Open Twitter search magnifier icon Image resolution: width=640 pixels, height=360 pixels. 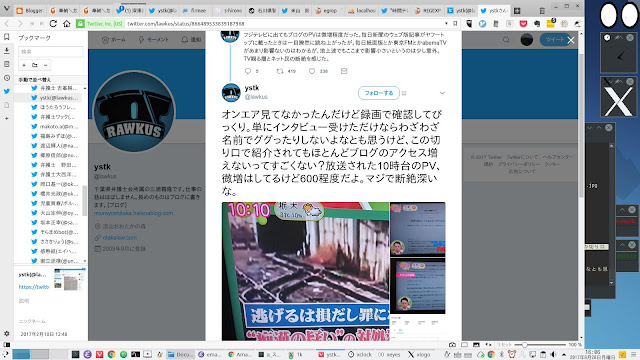point(506,40)
